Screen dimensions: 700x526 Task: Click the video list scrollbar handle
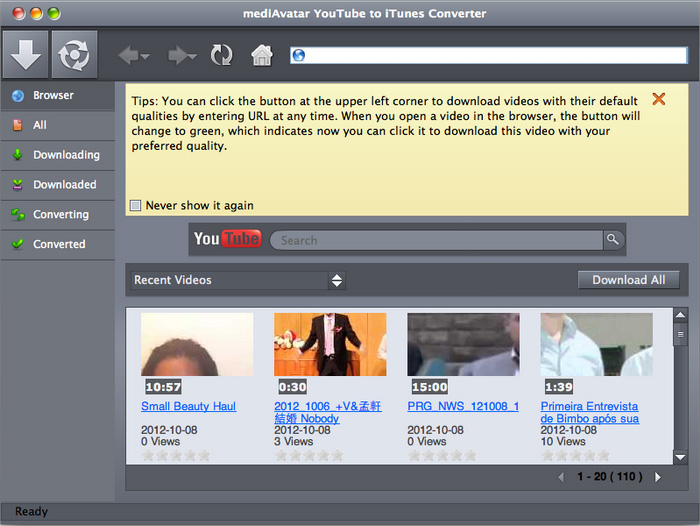pos(680,334)
